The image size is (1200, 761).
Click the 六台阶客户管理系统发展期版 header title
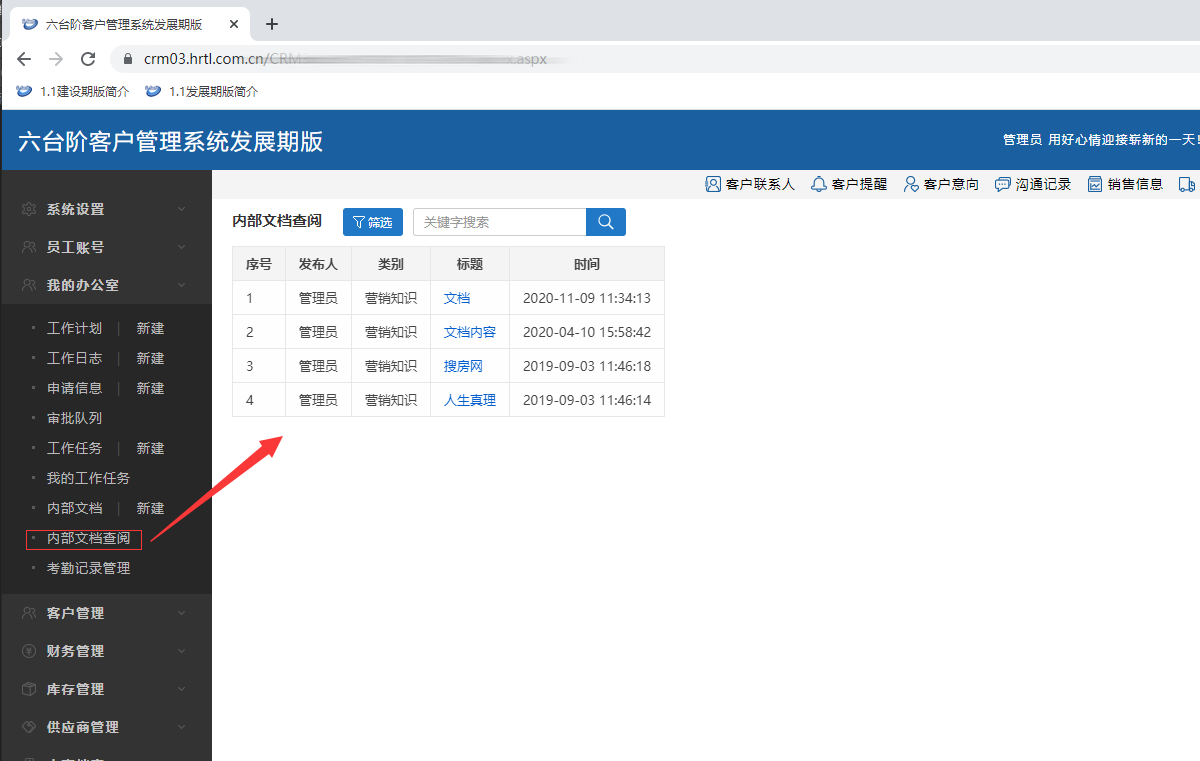click(171, 141)
